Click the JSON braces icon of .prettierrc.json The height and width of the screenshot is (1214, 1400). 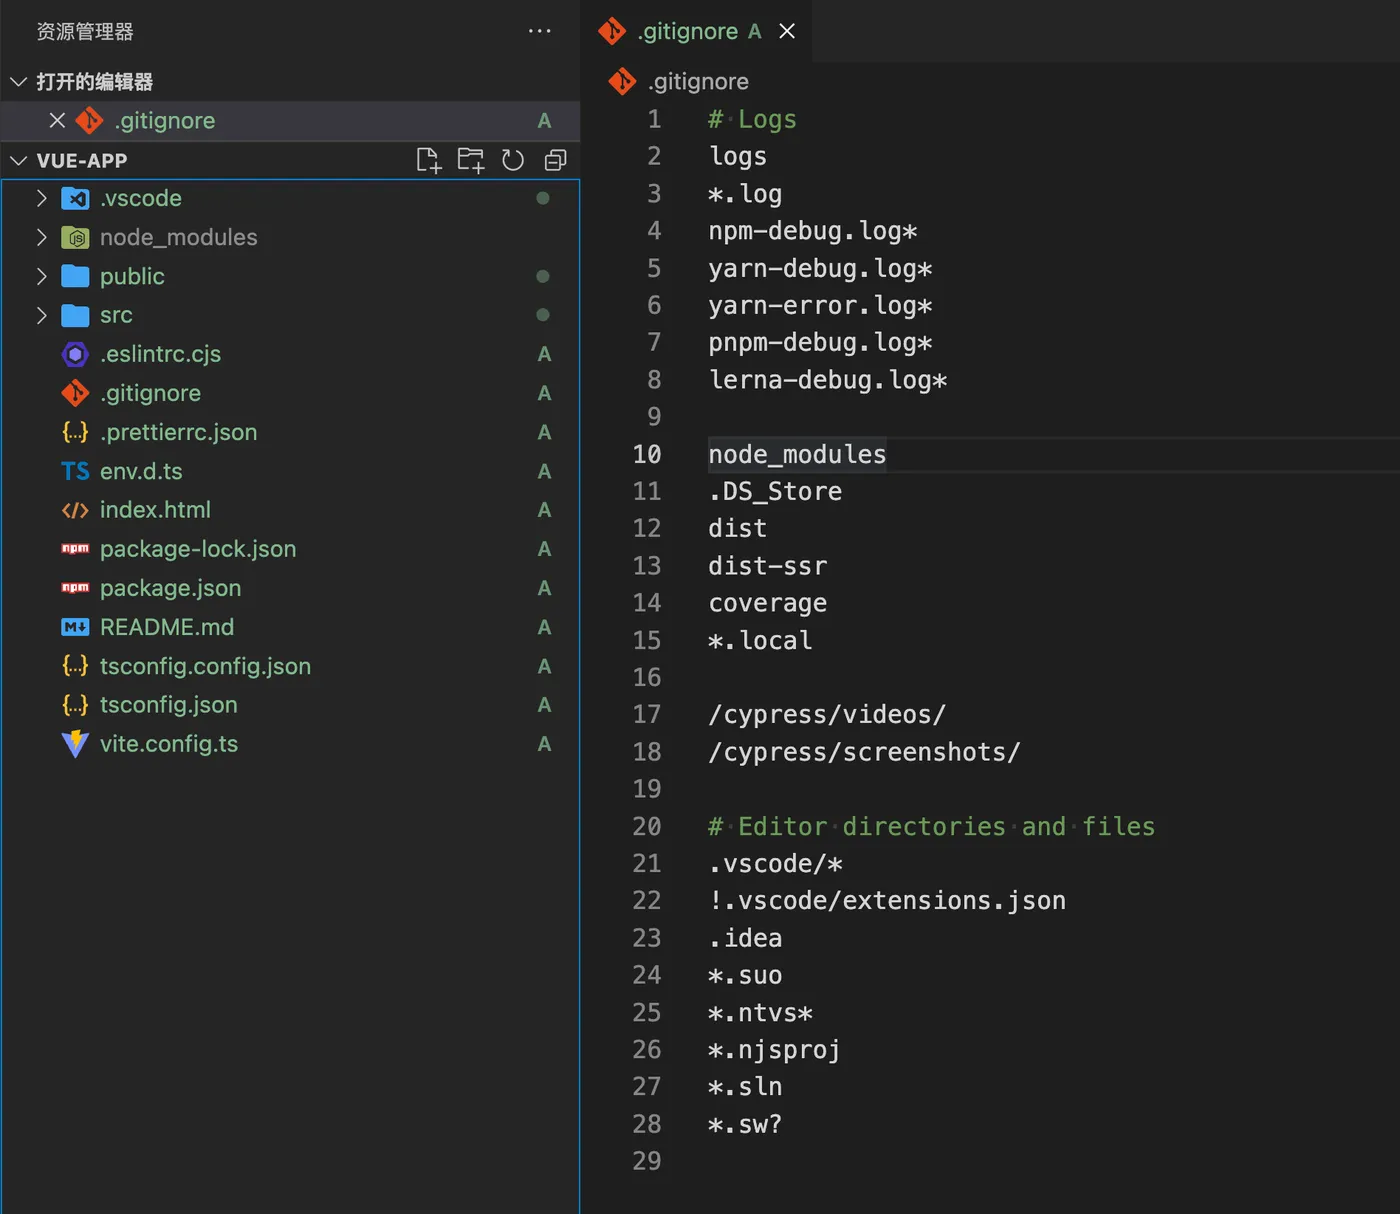[75, 432]
